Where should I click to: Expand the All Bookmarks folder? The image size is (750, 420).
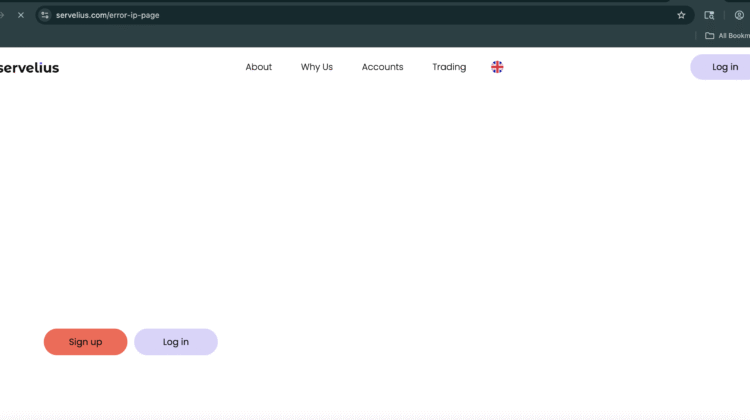tap(726, 36)
